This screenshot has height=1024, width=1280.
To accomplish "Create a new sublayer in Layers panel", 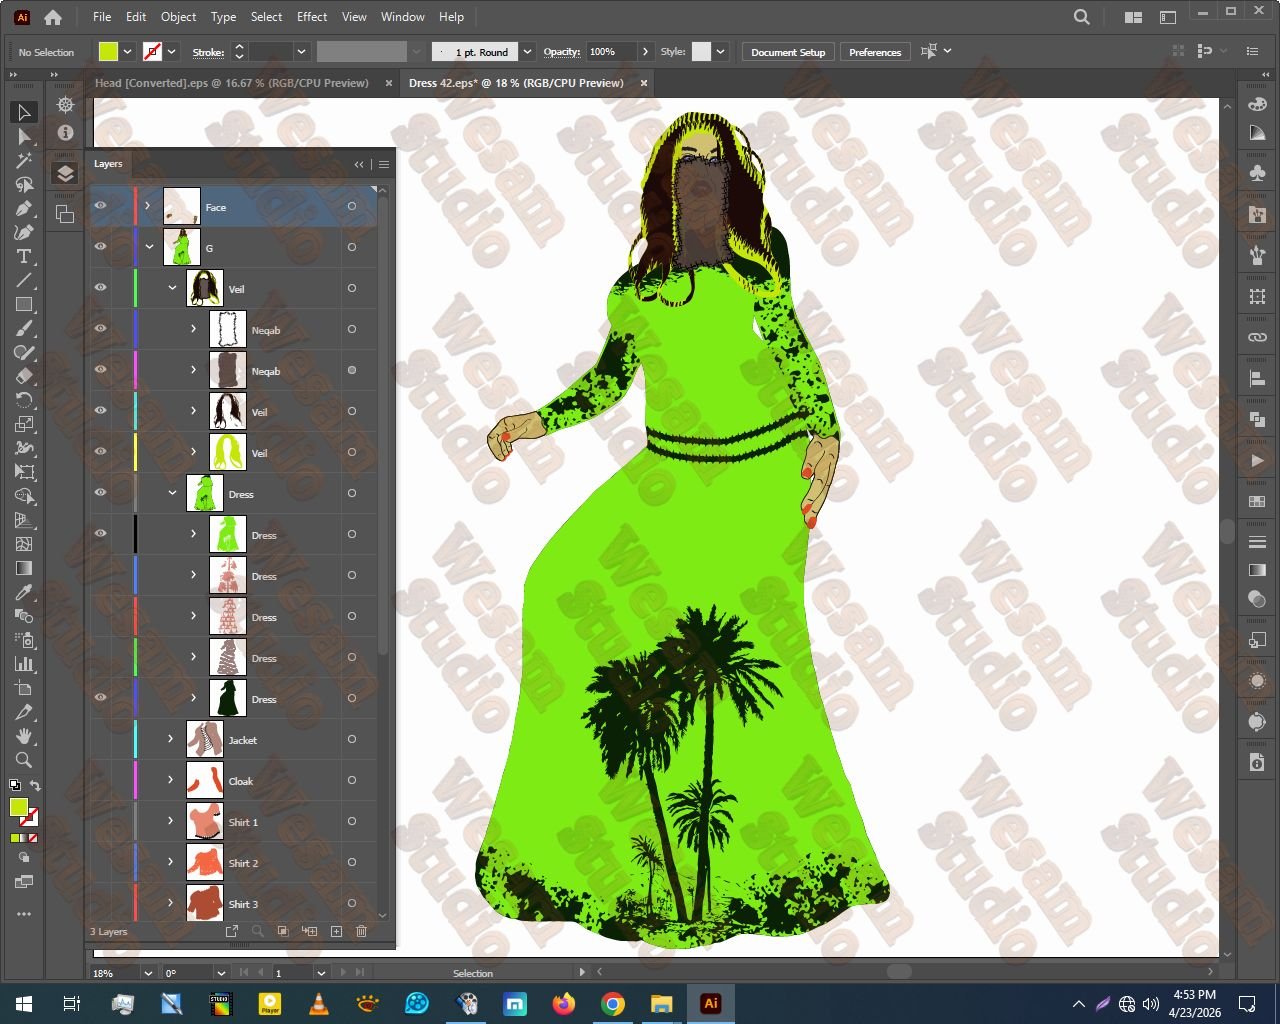I will click(x=309, y=931).
